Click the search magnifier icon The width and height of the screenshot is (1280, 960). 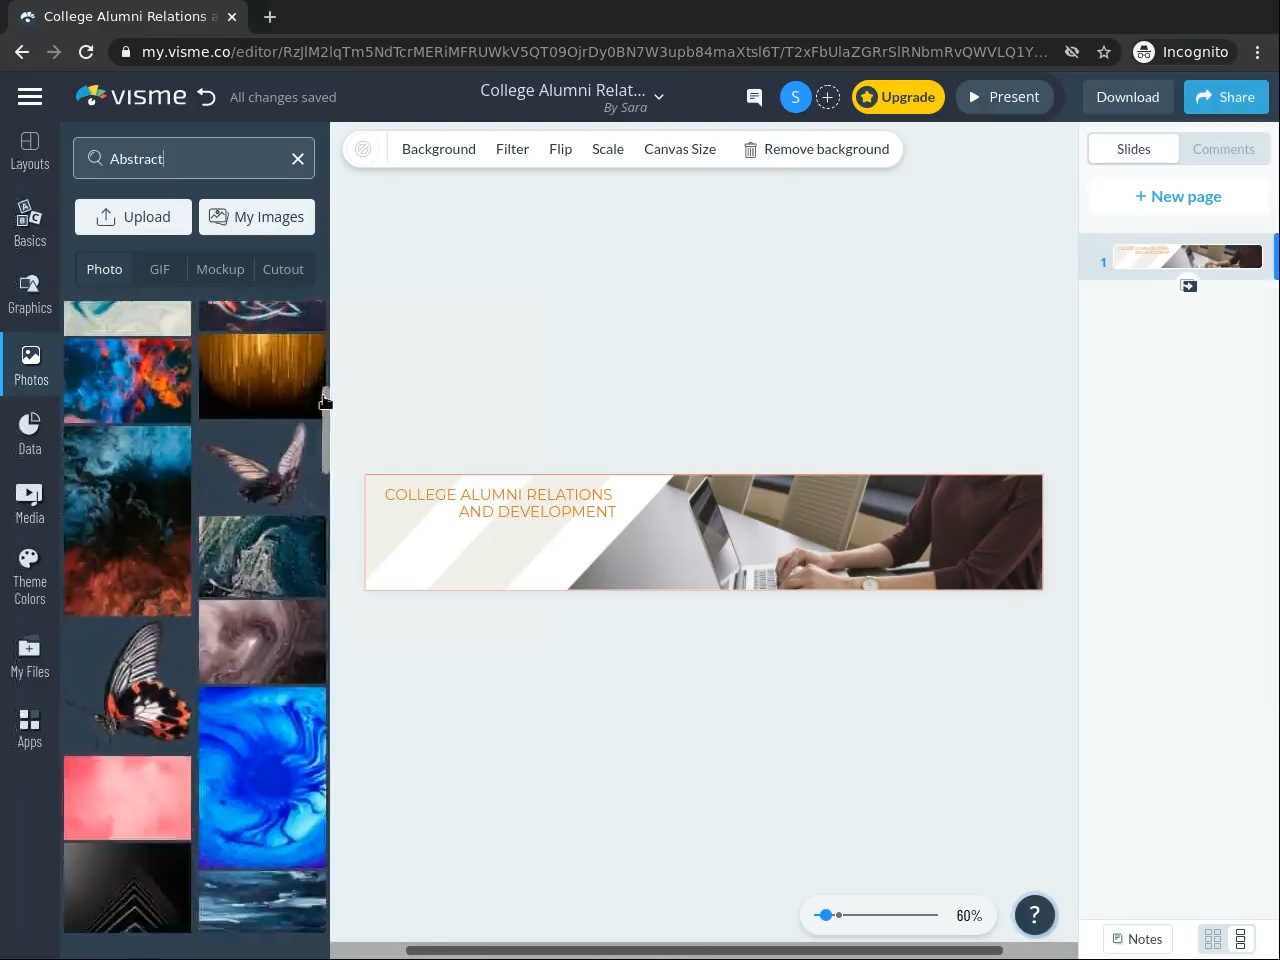95,158
